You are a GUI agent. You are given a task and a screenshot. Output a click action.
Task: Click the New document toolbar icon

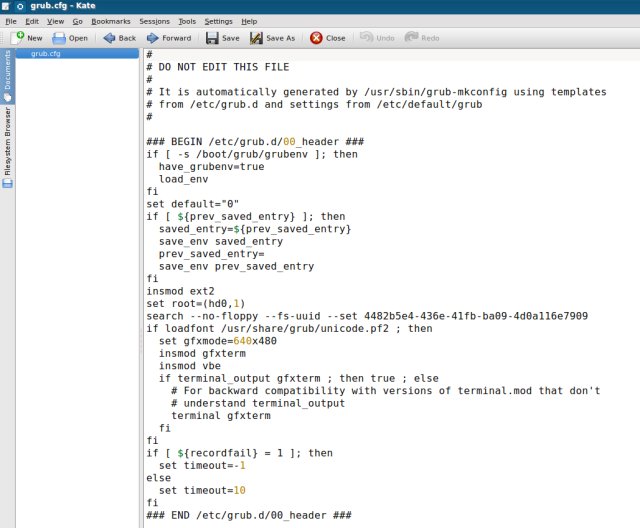(18, 38)
